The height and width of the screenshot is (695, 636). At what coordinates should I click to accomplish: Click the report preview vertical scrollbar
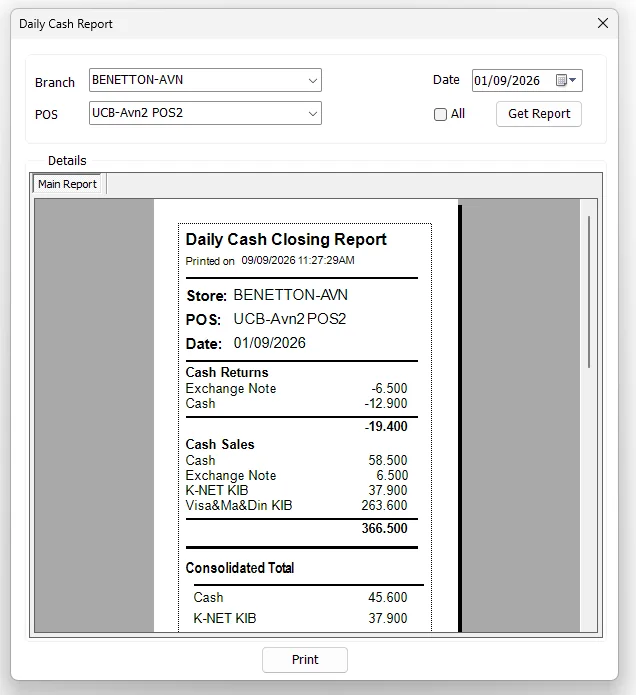tap(589, 291)
